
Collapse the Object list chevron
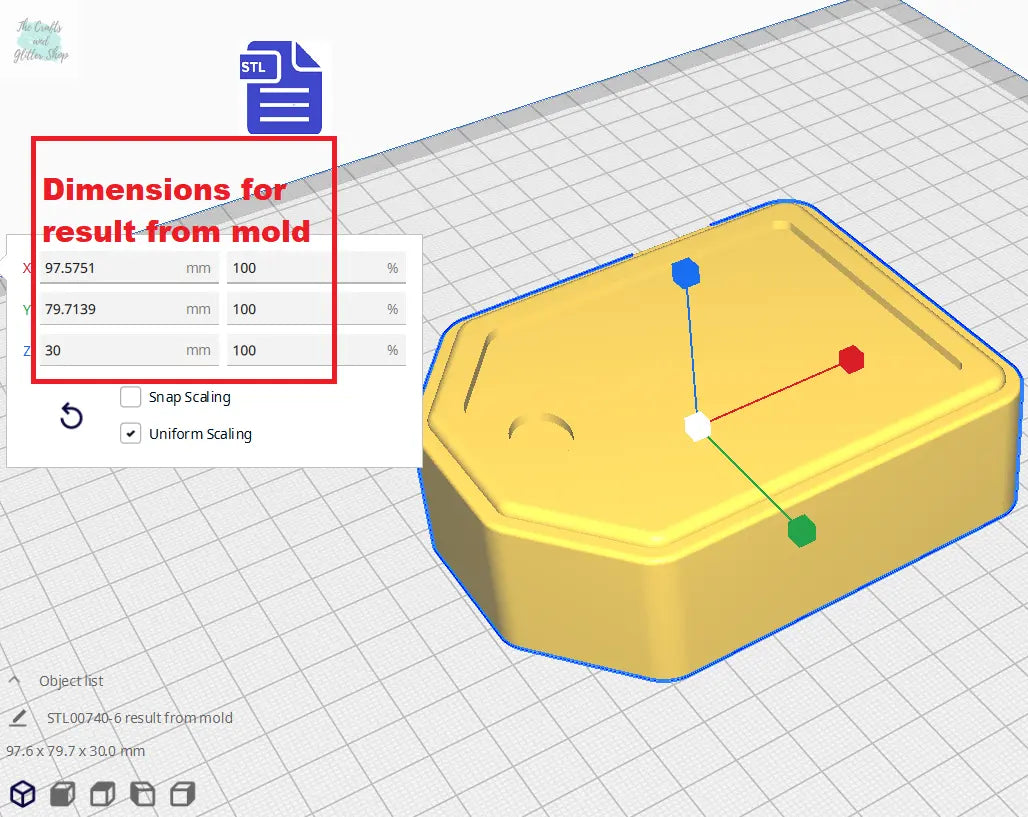(x=15, y=680)
